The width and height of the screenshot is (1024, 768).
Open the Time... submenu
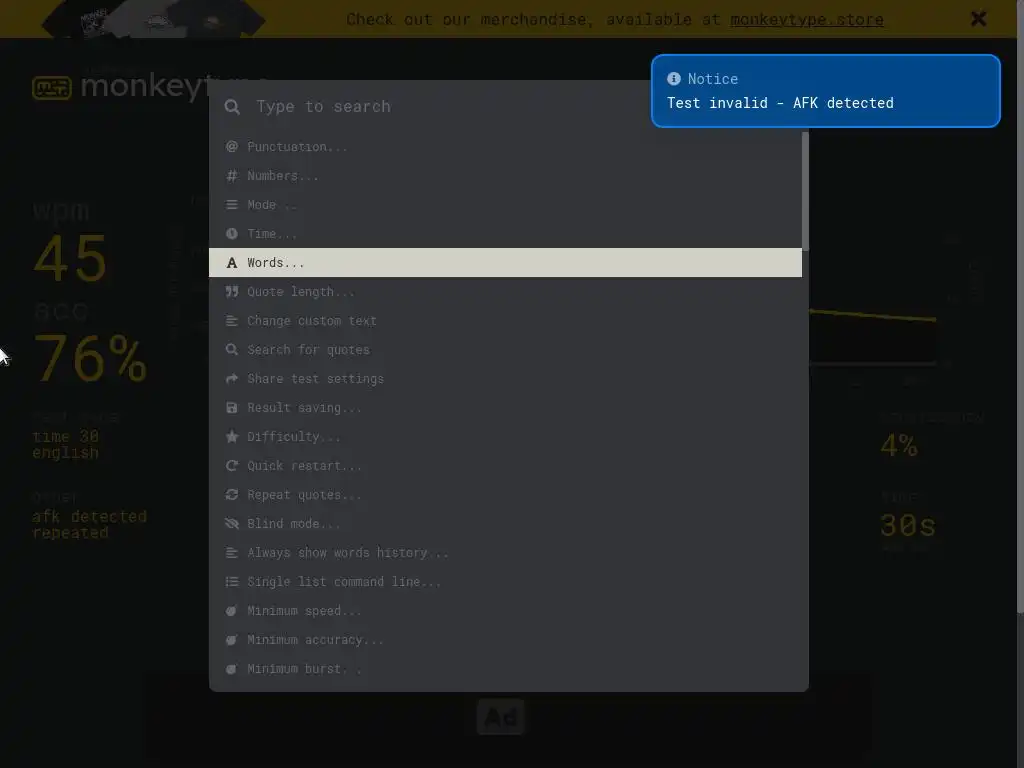coord(505,233)
